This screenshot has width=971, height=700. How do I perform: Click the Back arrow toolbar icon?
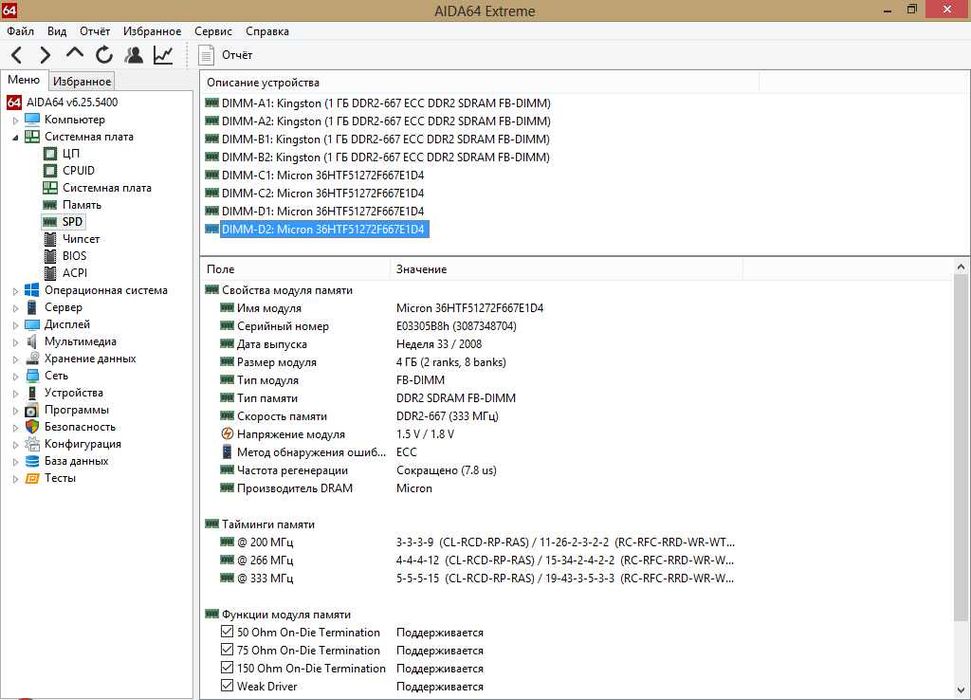click(17, 55)
